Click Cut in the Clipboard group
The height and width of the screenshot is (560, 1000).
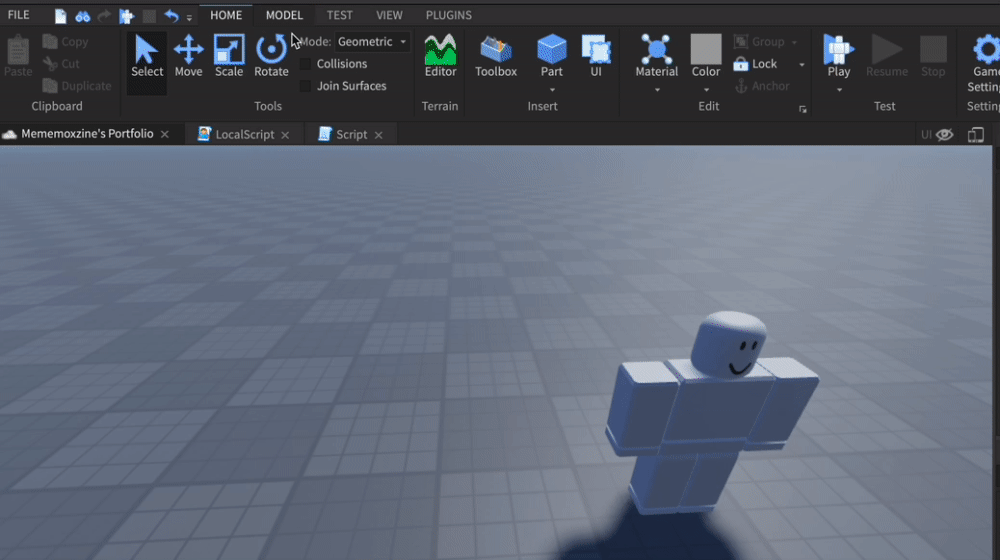click(61, 64)
